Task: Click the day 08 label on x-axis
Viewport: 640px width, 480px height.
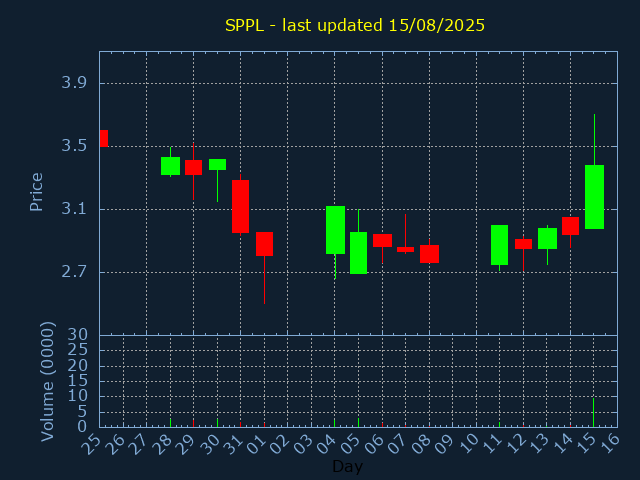Action: 421,444
